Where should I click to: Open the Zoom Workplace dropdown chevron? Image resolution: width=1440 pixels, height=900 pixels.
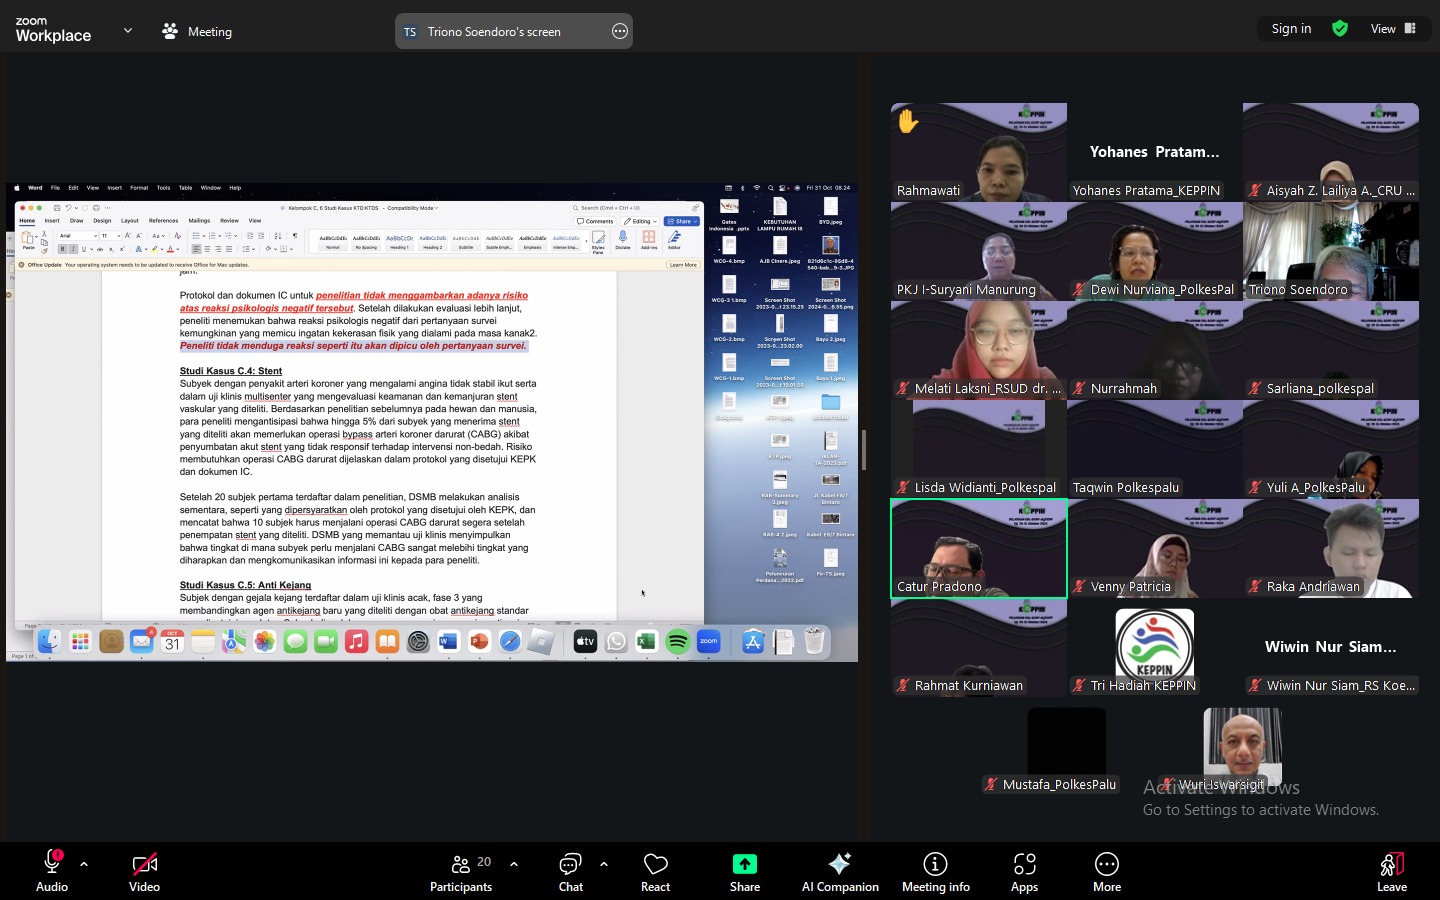128,31
